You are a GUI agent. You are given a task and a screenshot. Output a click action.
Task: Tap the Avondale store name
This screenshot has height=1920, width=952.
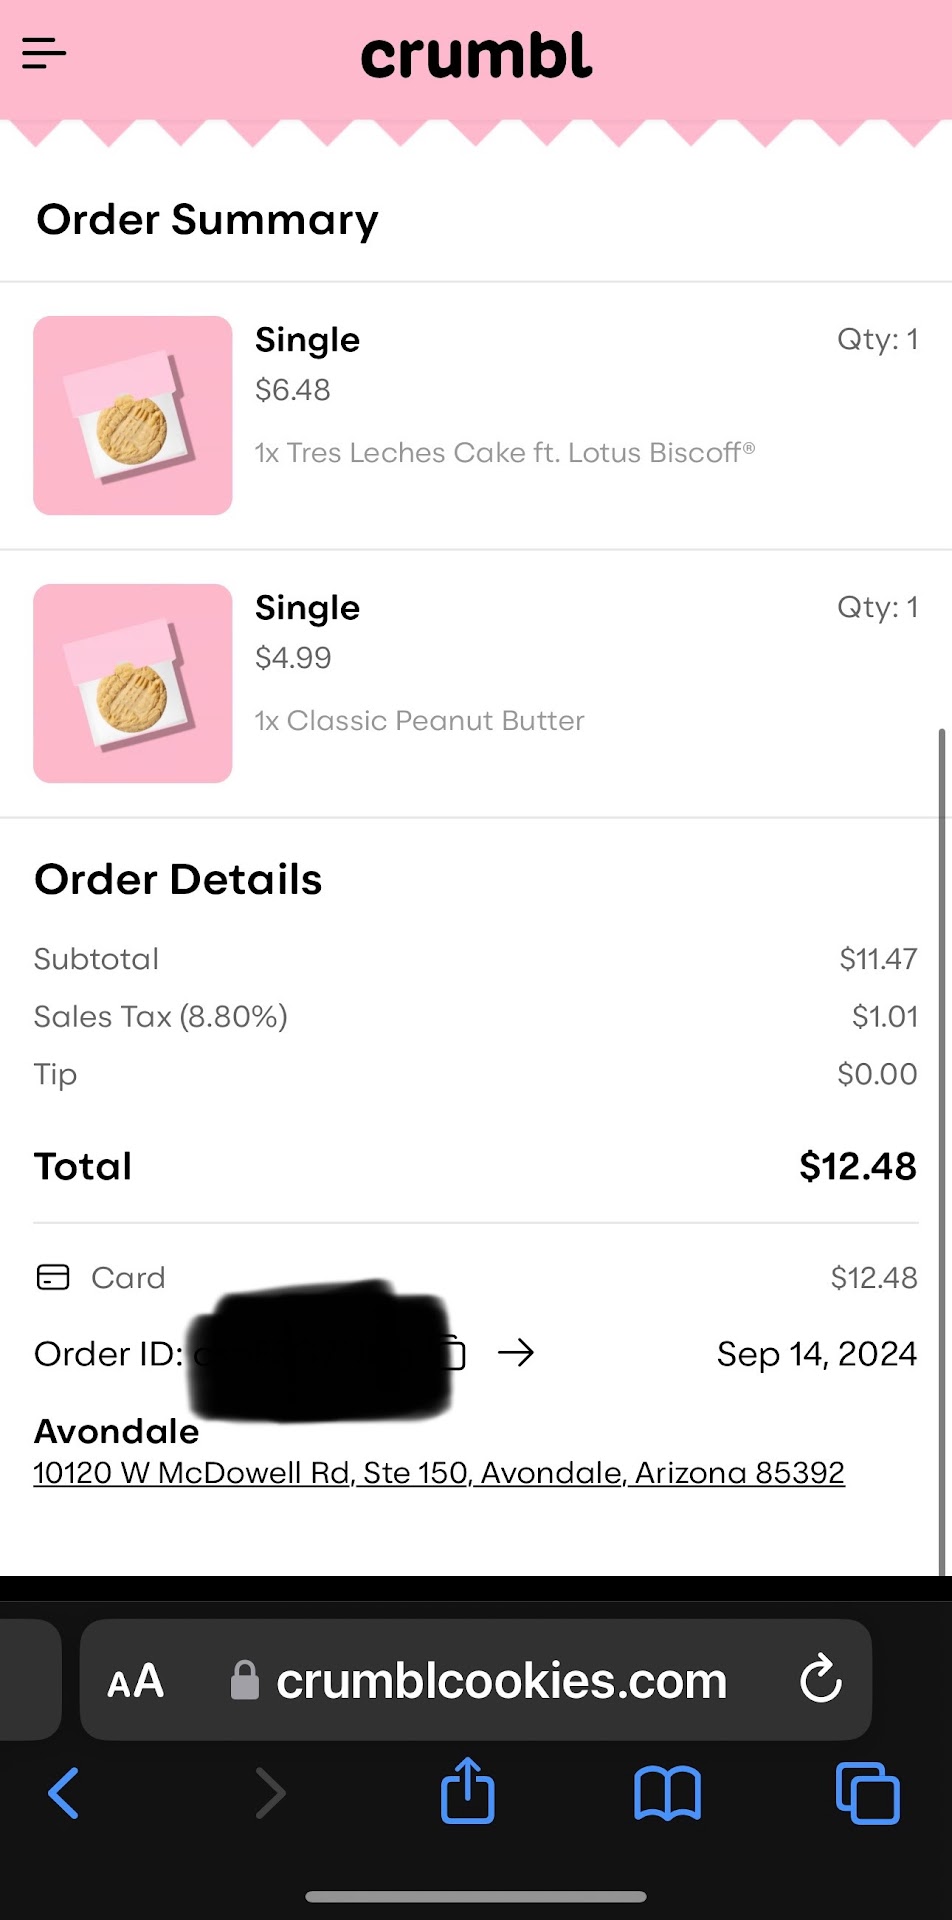pos(117,1431)
